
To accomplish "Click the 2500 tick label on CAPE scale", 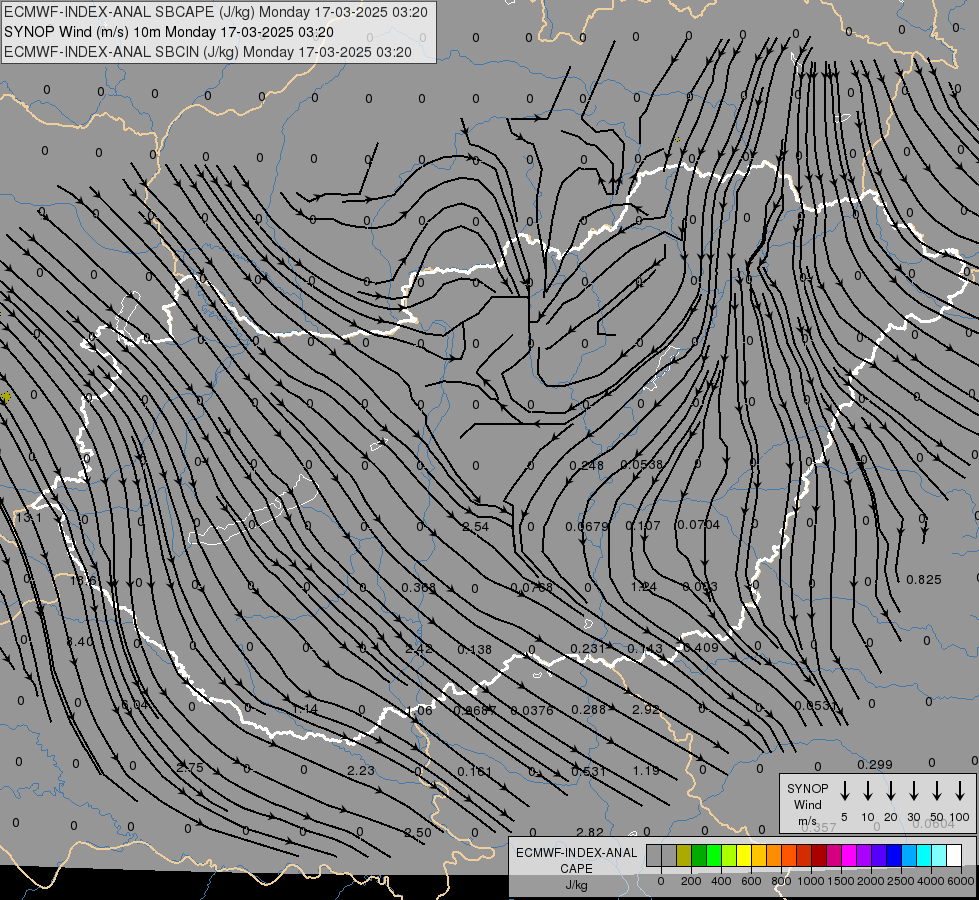I will click(x=901, y=881).
